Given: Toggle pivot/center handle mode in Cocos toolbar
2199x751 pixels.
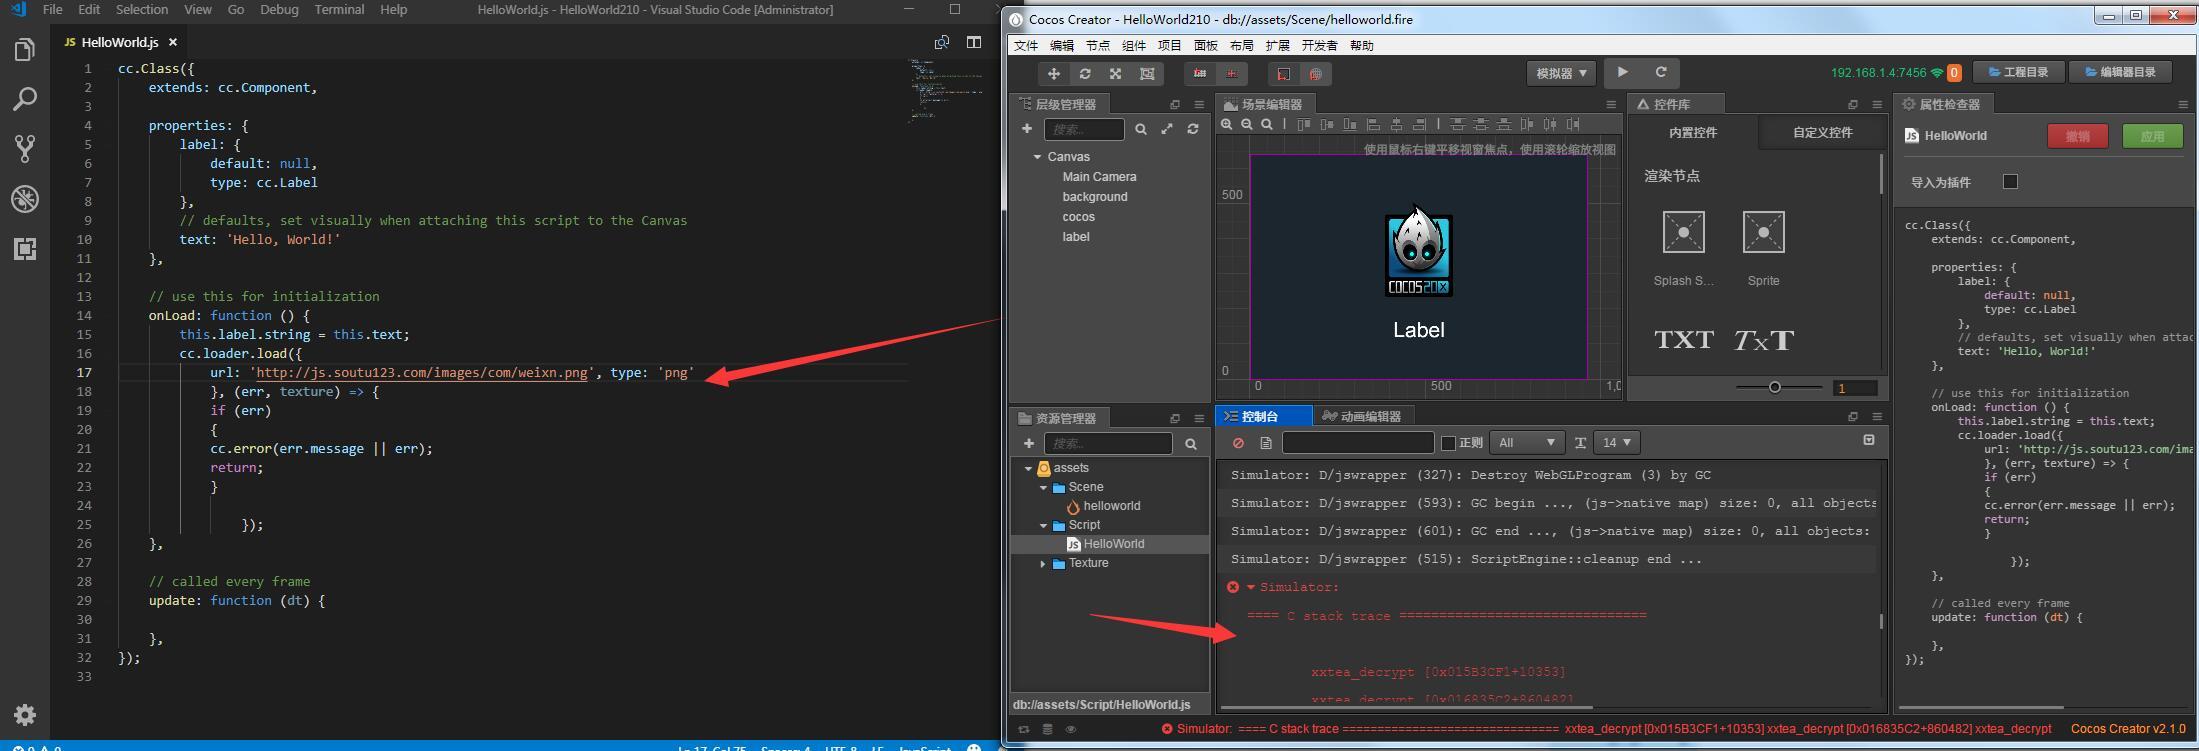Looking at the screenshot, I should coord(1200,74).
